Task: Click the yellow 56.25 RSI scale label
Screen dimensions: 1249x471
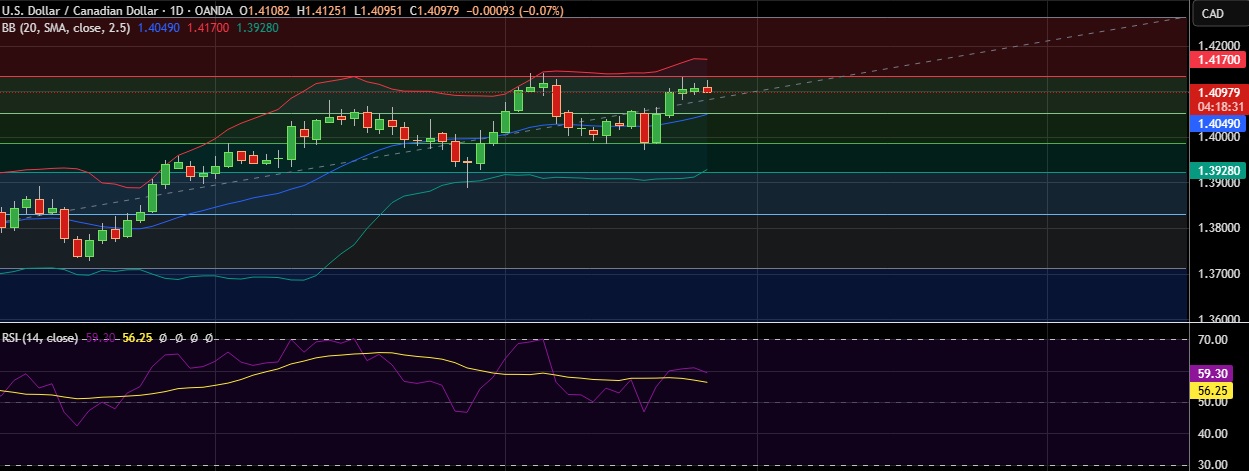Action: (1218, 391)
